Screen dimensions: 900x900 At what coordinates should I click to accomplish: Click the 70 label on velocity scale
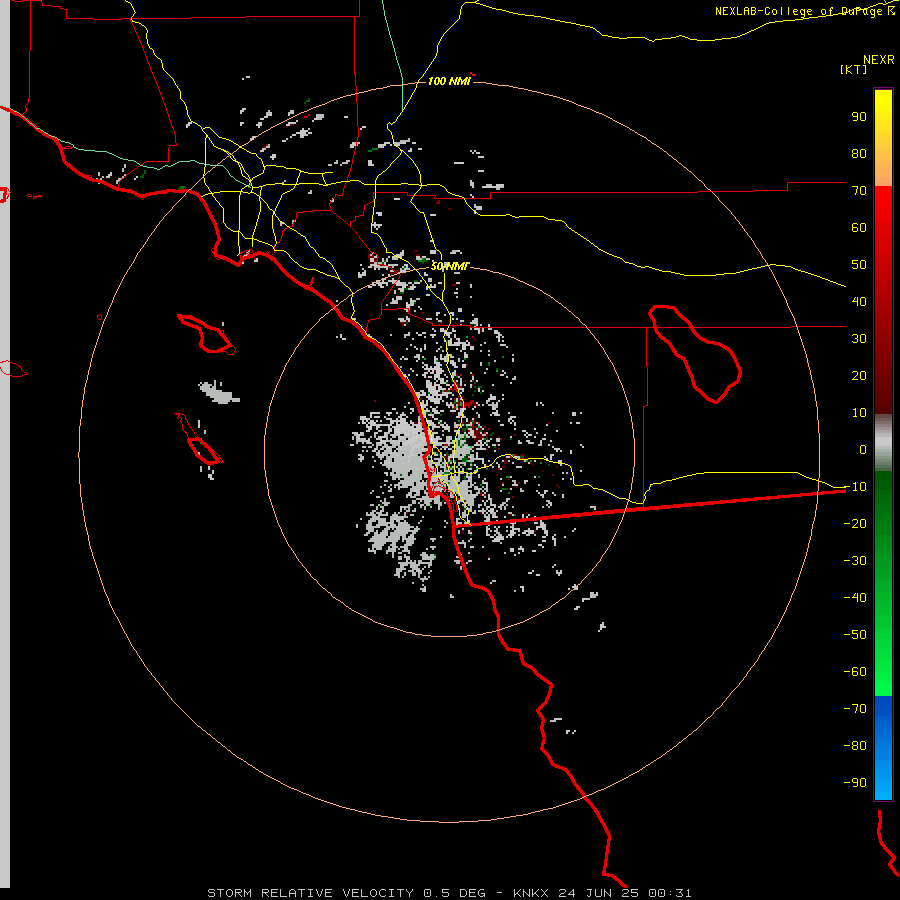(x=859, y=191)
